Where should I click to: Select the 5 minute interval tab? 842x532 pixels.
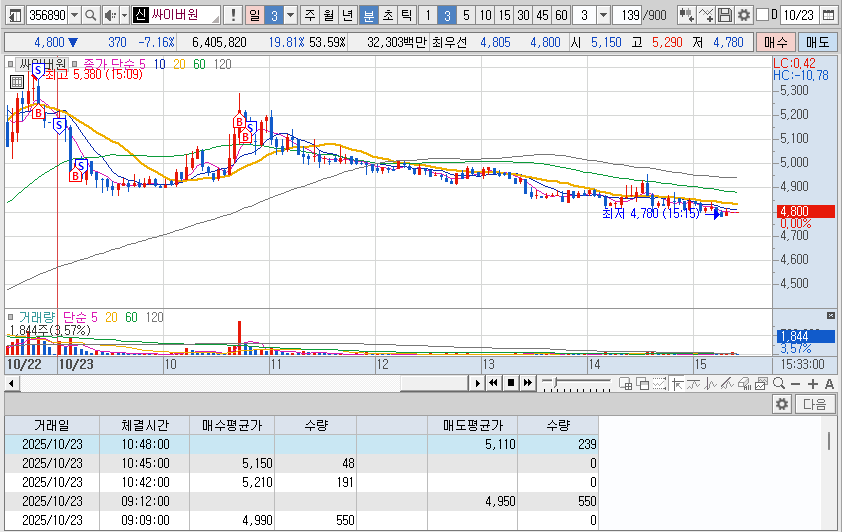pyautogui.click(x=466, y=15)
